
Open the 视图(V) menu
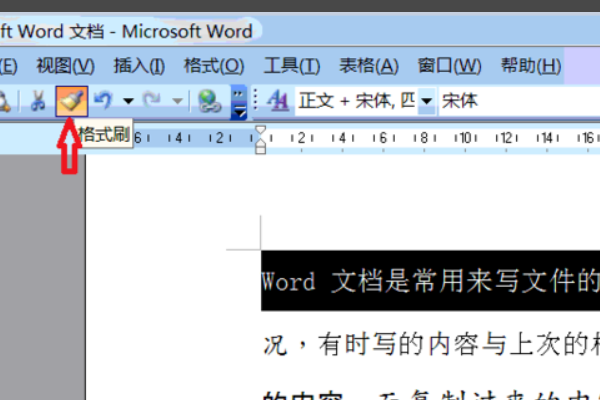pyautogui.click(x=65, y=66)
